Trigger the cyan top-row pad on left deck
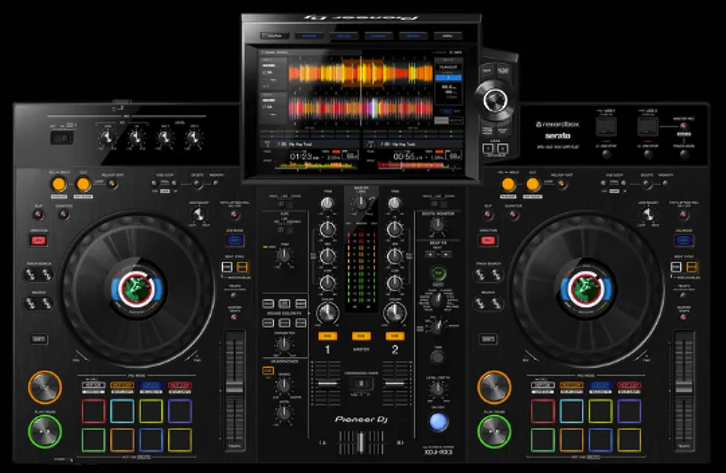This screenshot has height=473, width=726. click(122, 411)
